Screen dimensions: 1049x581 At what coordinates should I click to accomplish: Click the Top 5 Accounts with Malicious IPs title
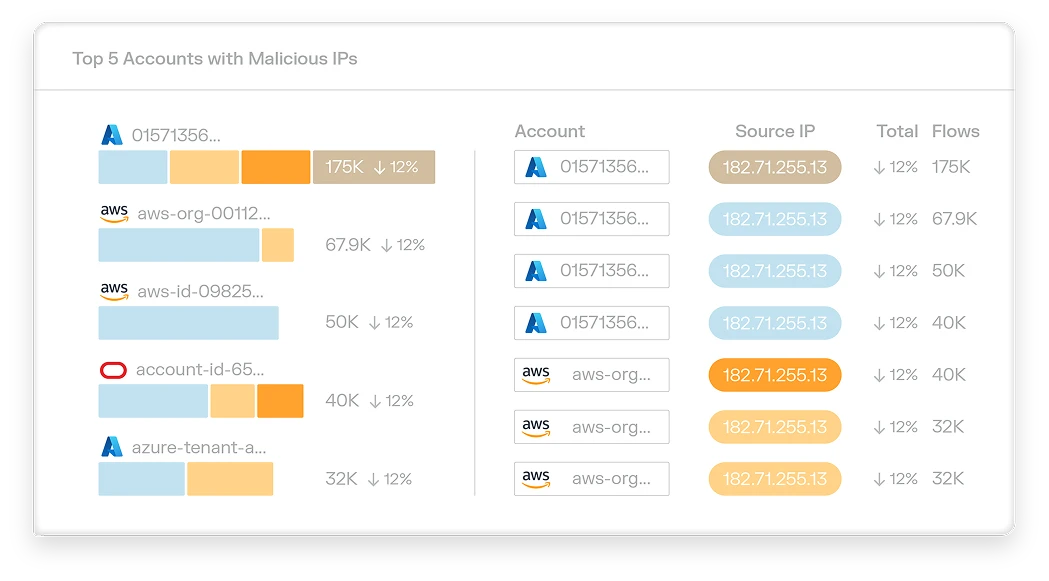(214, 59)
